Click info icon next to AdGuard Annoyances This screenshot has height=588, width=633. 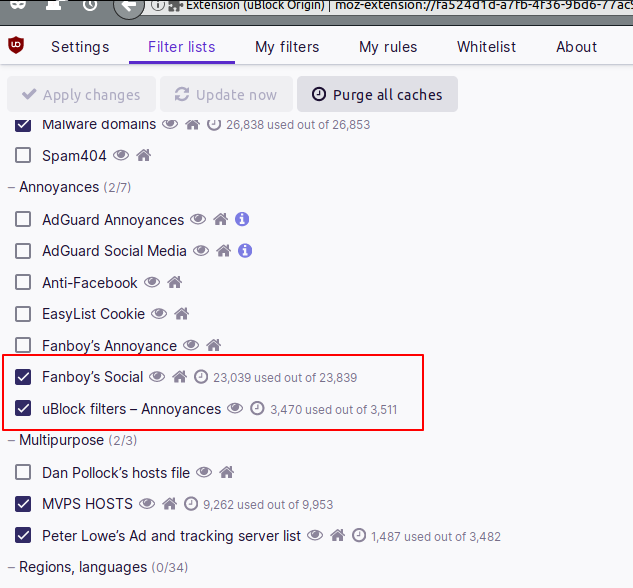coord(242,219)
